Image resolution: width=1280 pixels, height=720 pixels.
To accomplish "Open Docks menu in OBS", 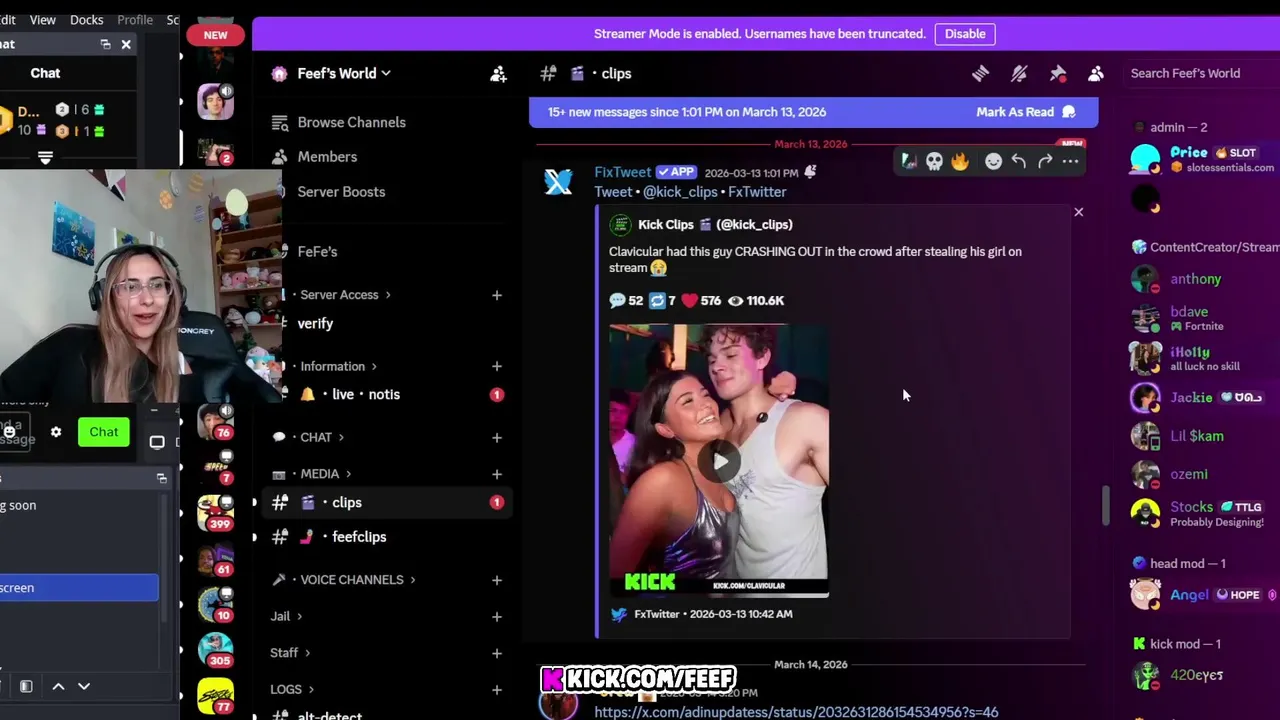I will point(86,20).
